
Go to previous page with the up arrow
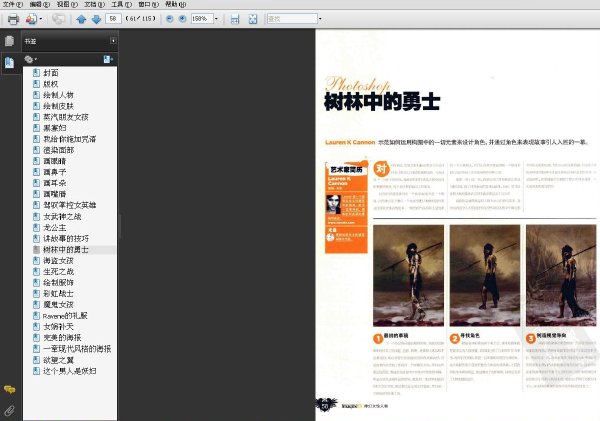coord(81,19)
